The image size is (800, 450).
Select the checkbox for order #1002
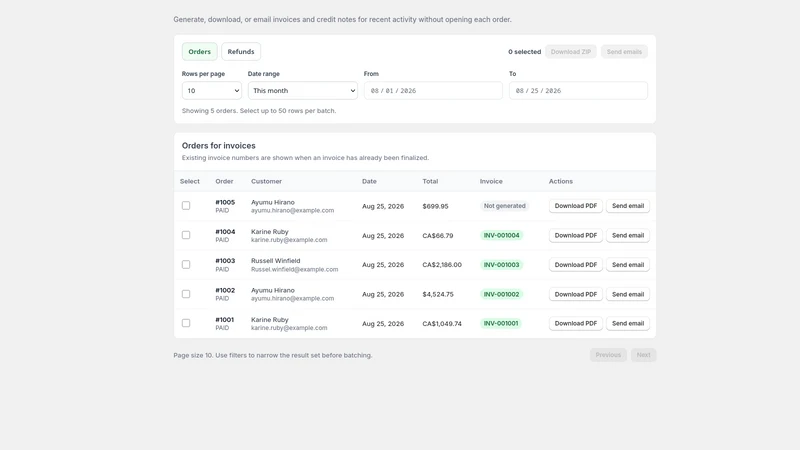pos(186,294)
